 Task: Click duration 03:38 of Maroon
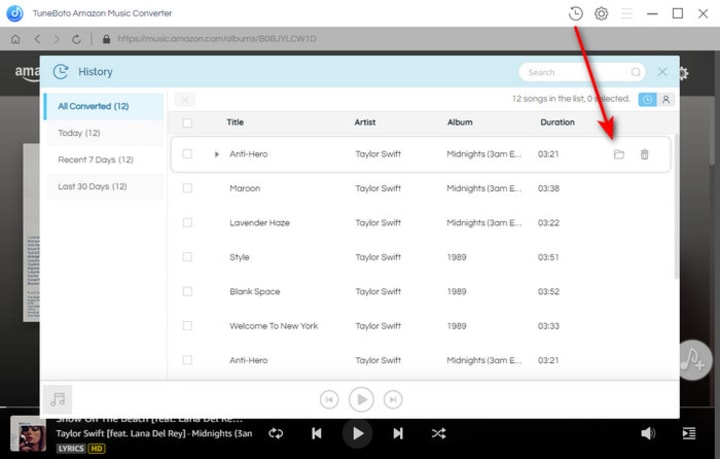pyautogui.click(x=549, y=188)
